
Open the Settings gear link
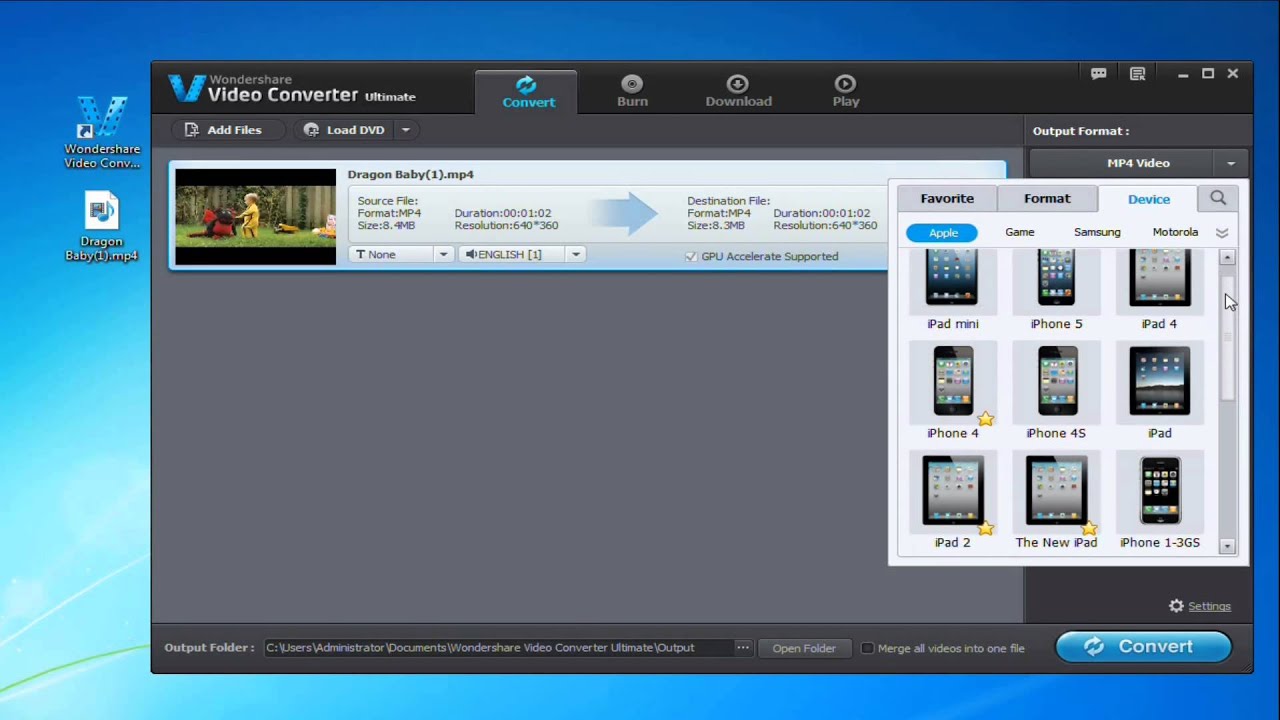point(1200,606)
